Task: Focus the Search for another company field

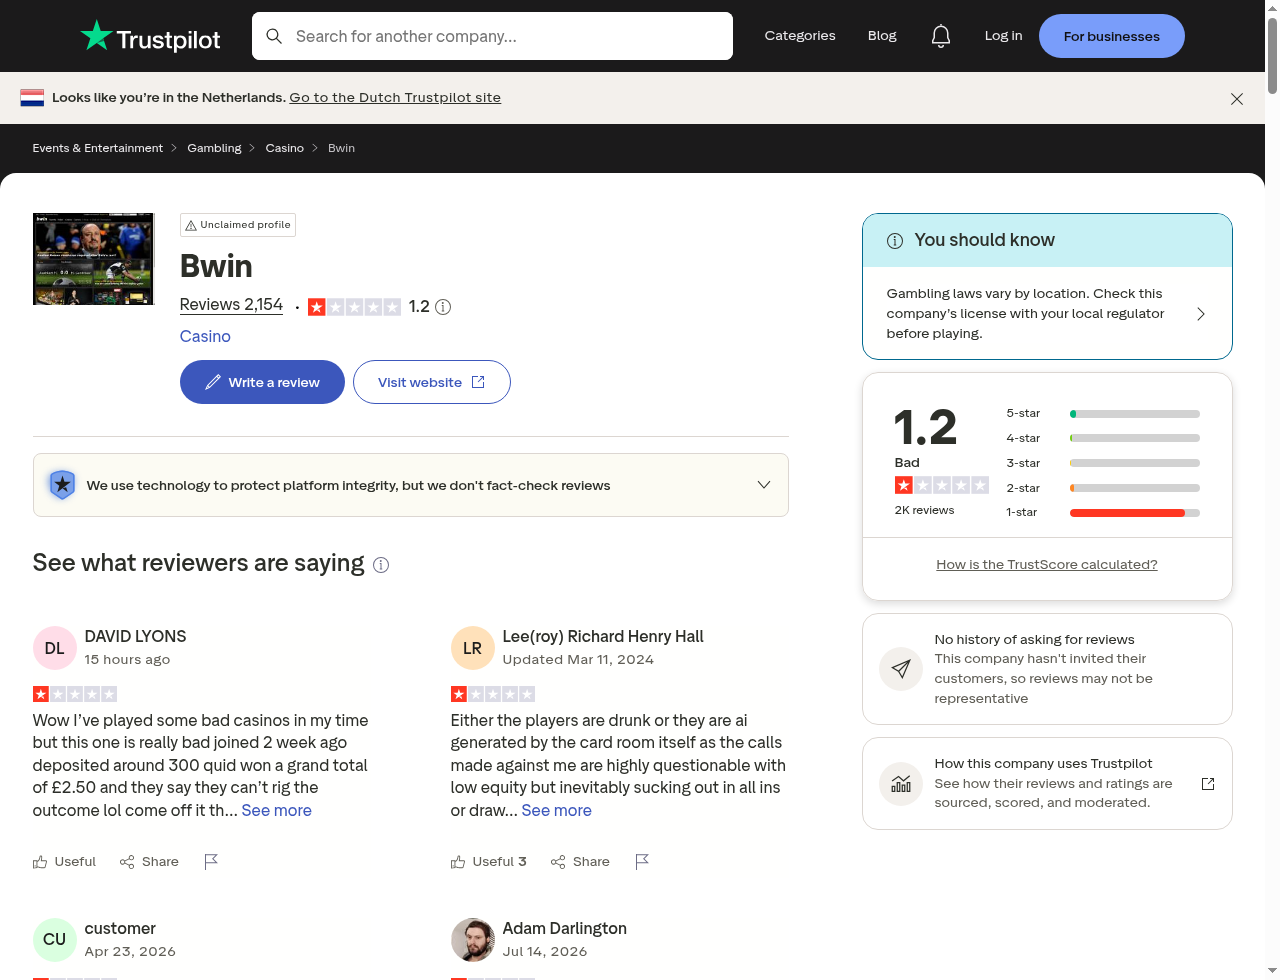Action: pyautogui.click(x=492, y=36)
